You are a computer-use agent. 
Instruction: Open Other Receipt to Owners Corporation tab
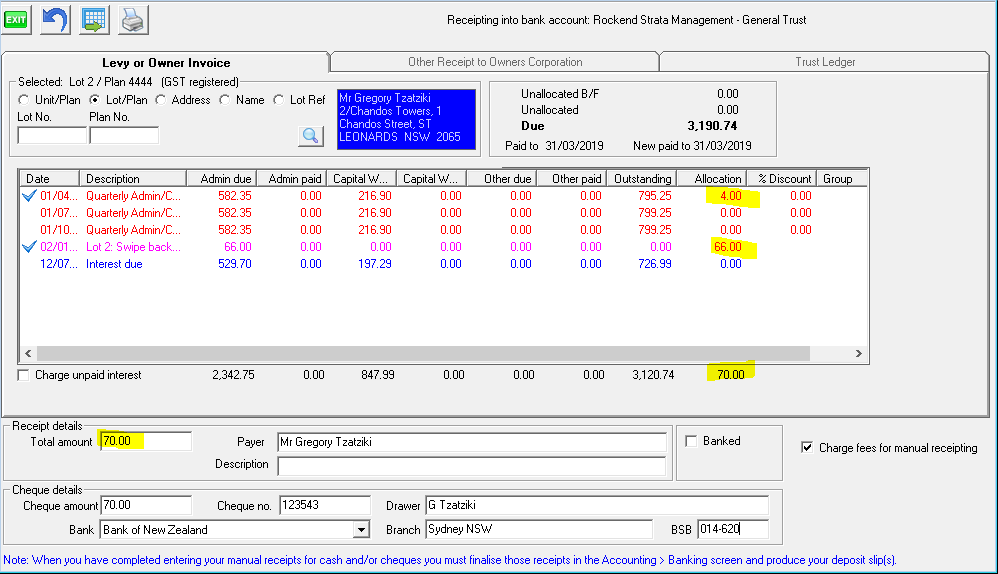495,62
